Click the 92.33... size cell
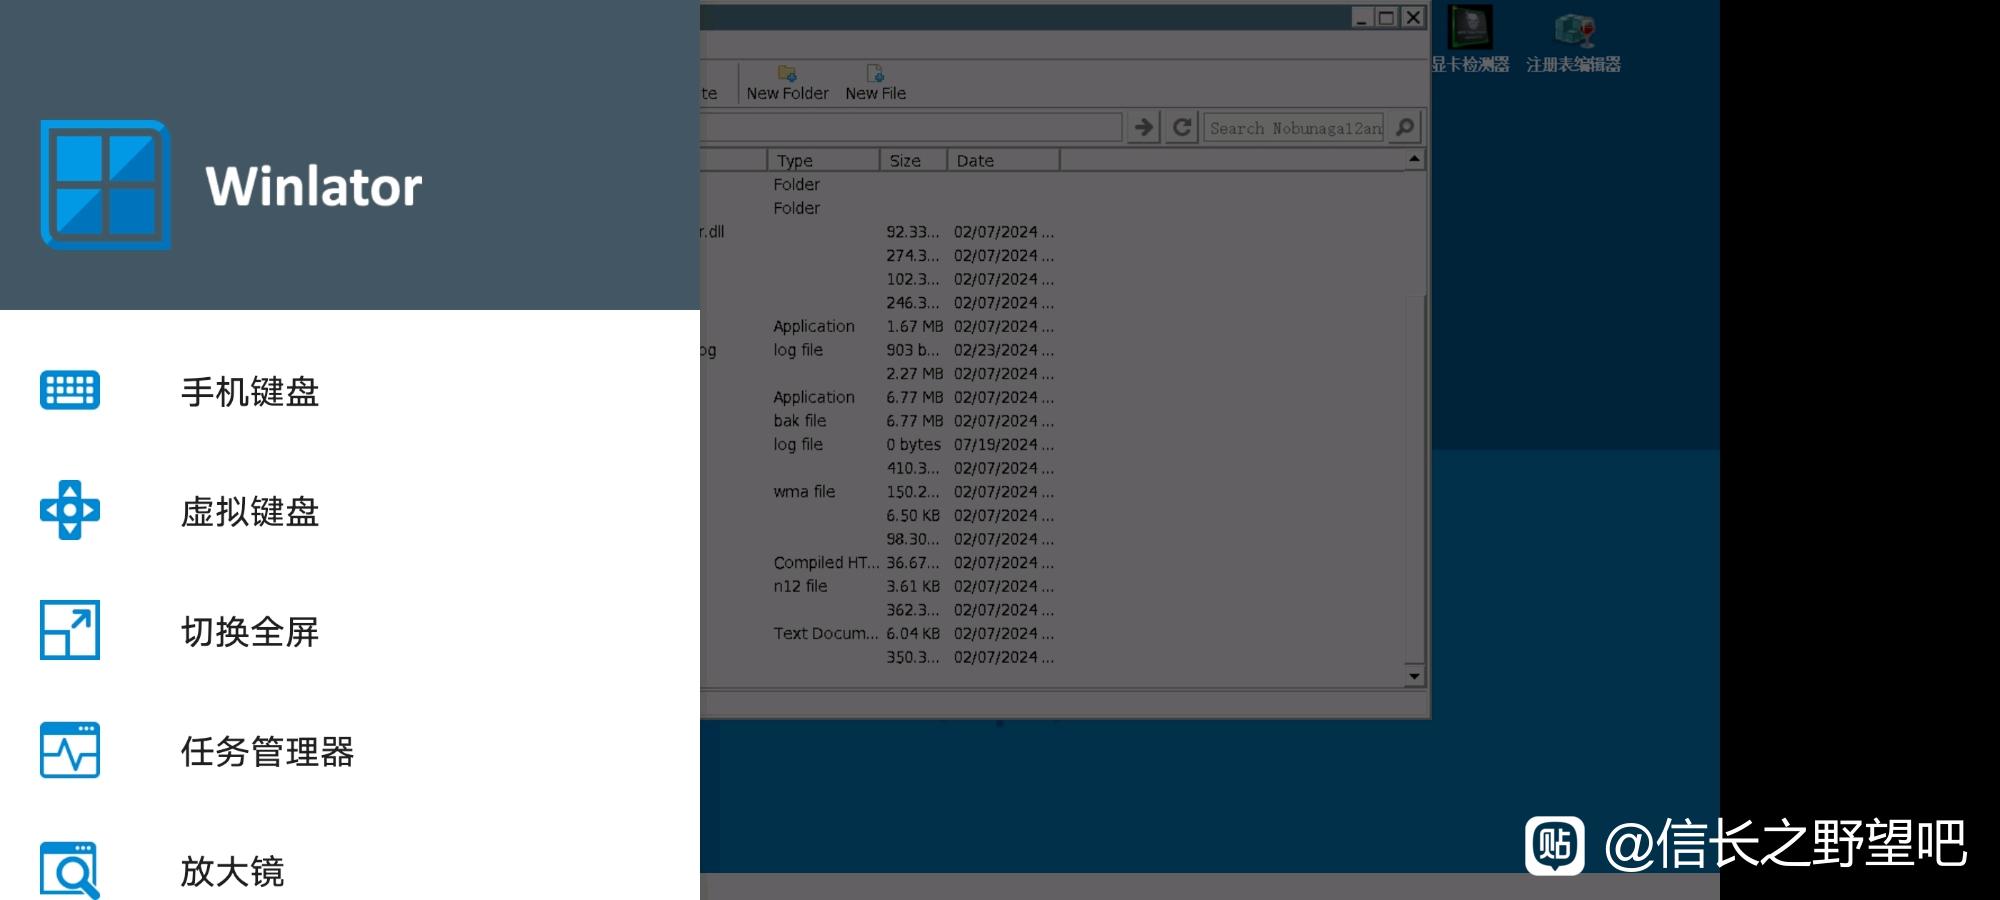2000x900 pixels. pyautogui.click(x=913, y=232)
